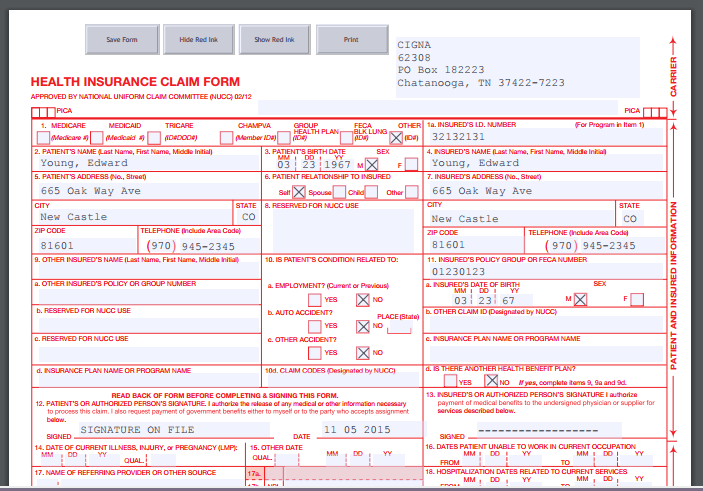703x491 pixels.
Task: Click the Insured's Name field
Action: click(545, 163)
